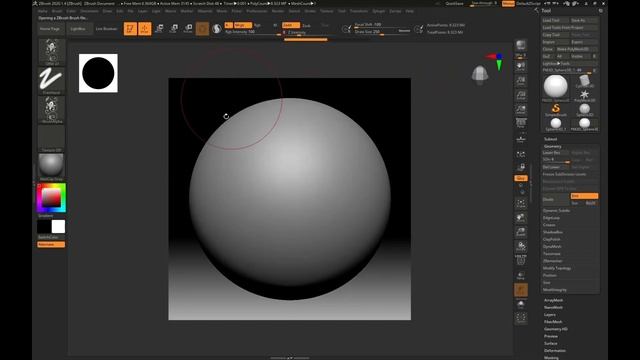Enable Edit mode in the top shelf
640x360 pixels.
130,29
